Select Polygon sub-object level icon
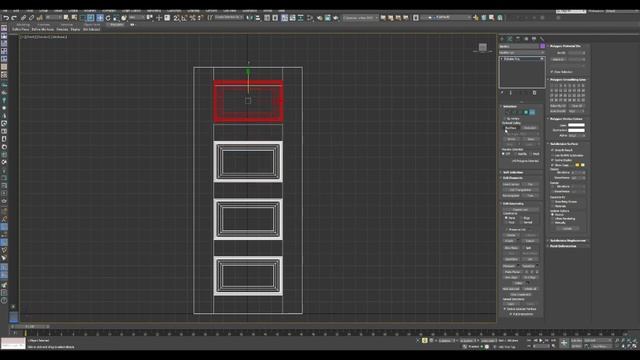 pos(526,112)
